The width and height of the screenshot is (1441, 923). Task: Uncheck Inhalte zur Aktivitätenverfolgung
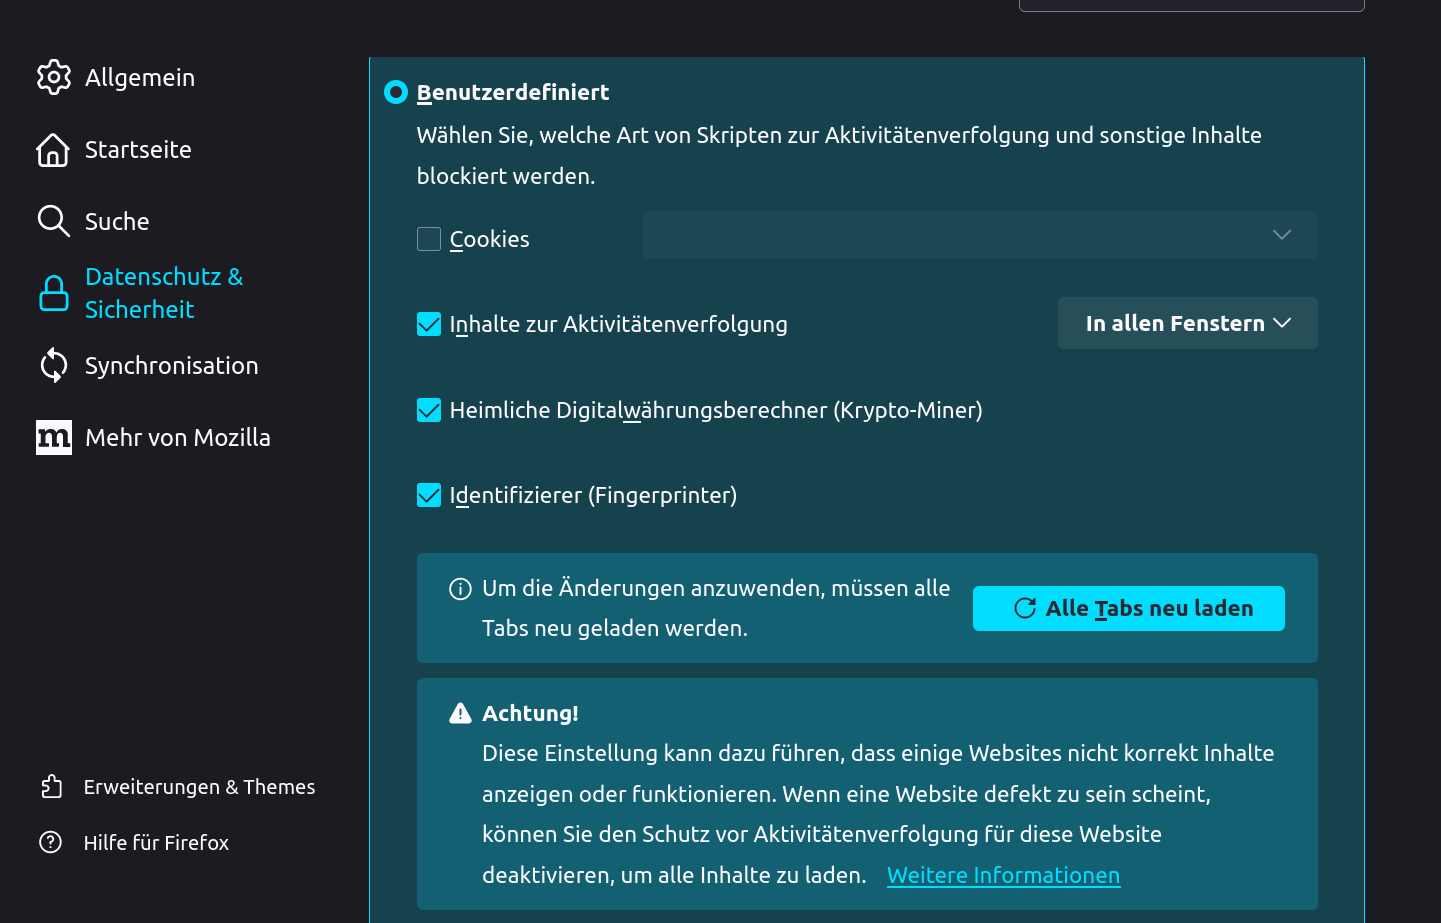(x=429, y=324)
